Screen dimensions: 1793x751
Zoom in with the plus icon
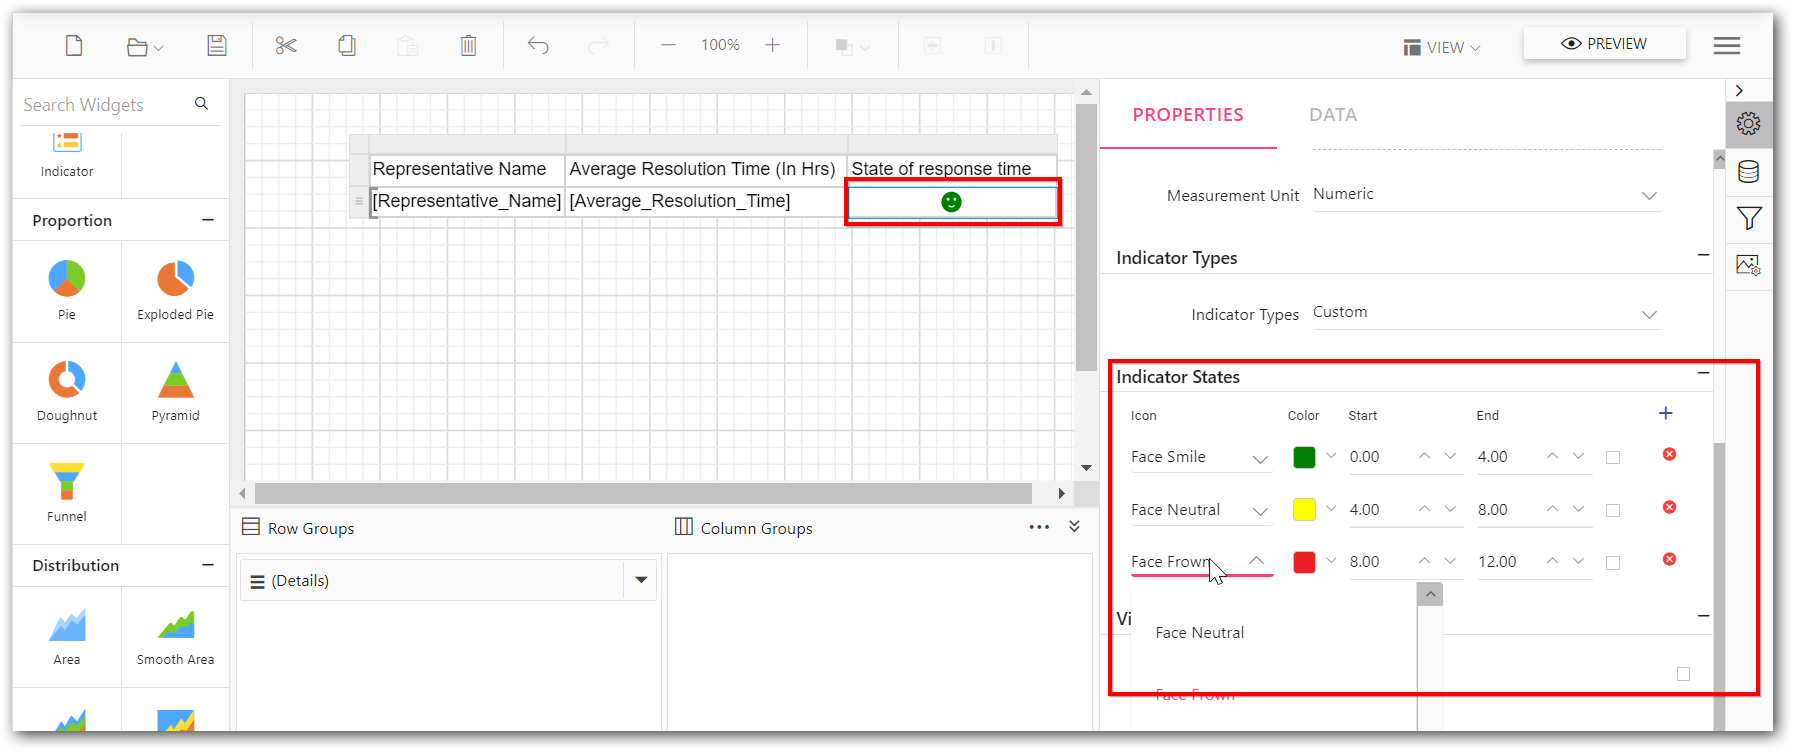click(772, 45)
